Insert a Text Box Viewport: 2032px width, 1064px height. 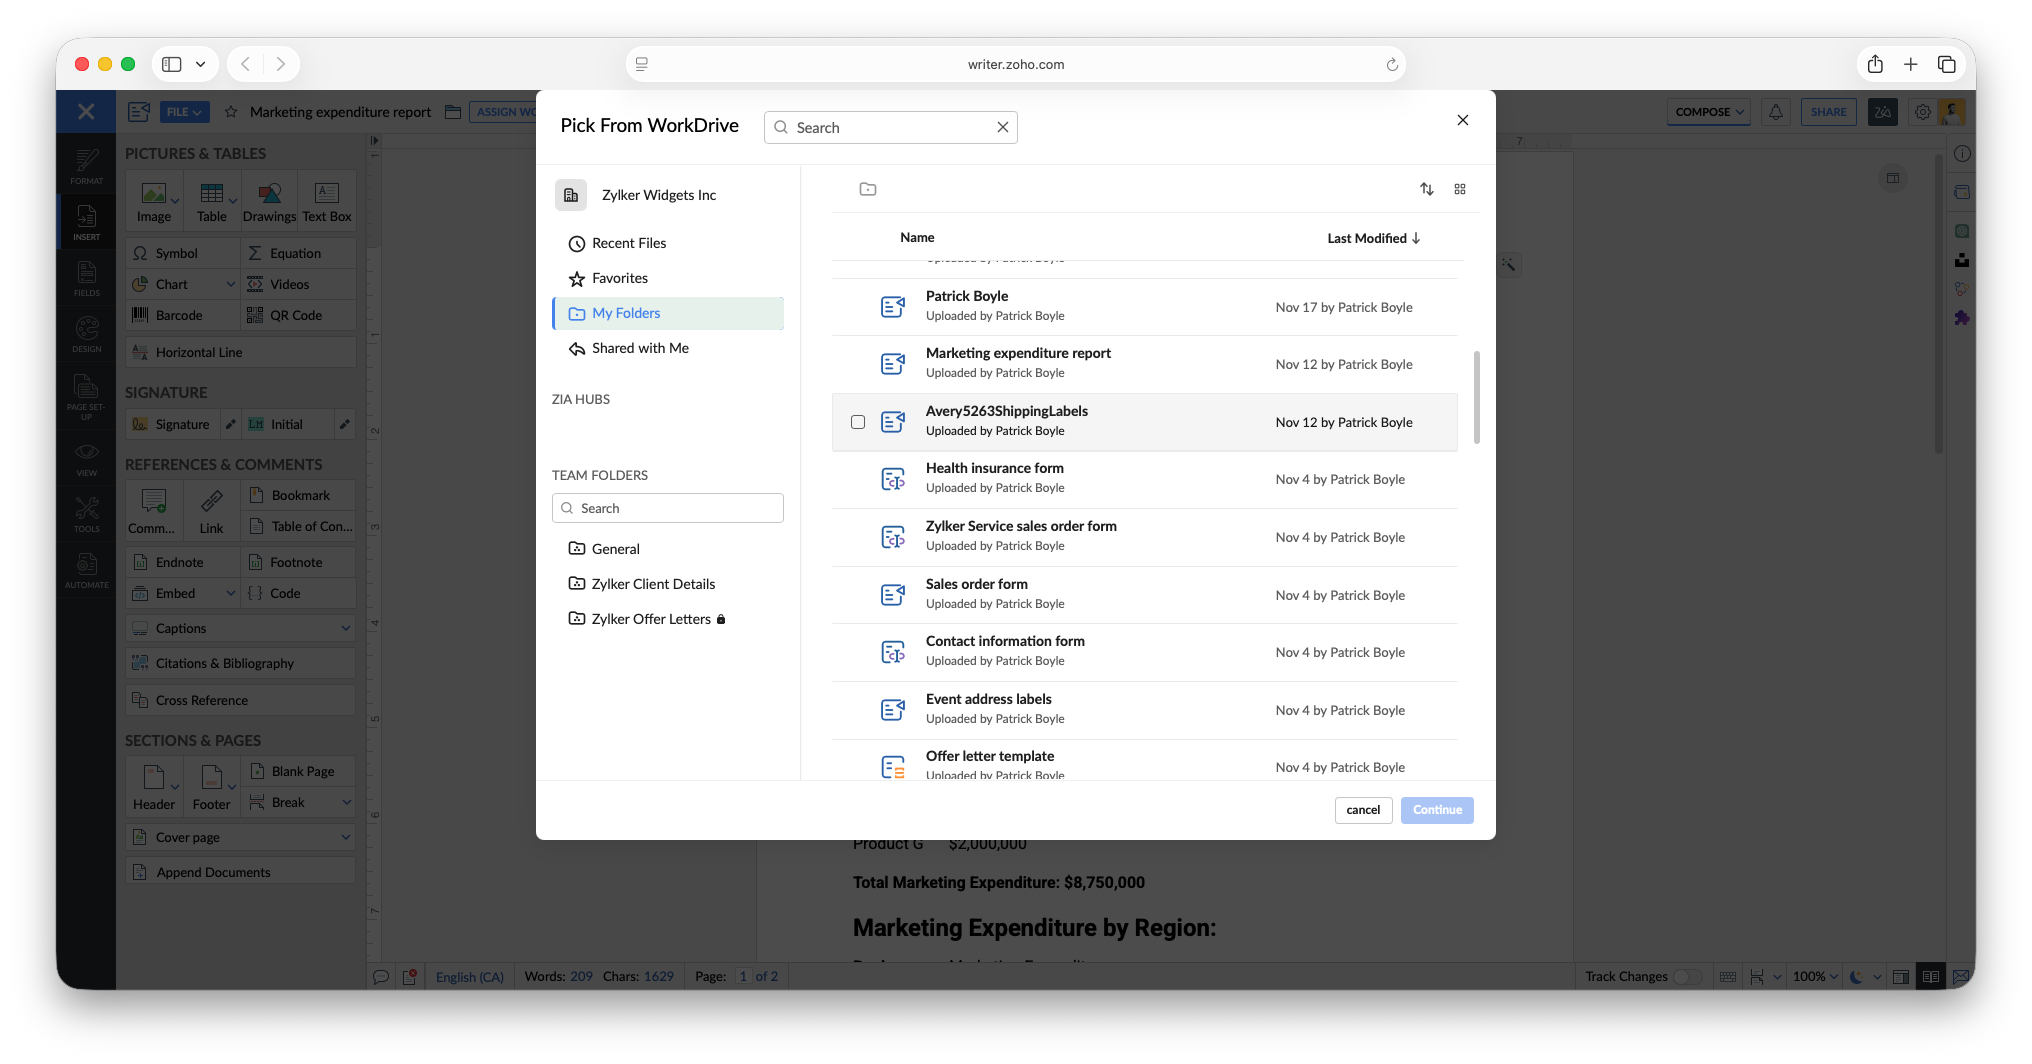[327, 201]
